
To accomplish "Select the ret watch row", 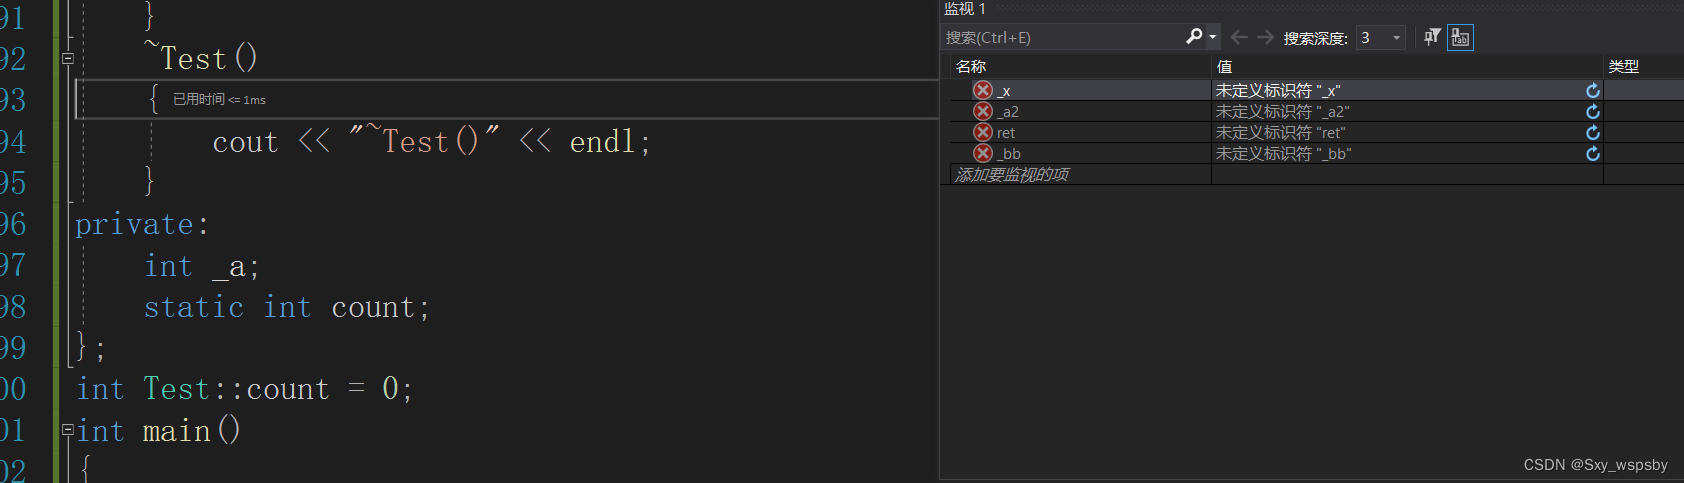I will [1316, 132].
